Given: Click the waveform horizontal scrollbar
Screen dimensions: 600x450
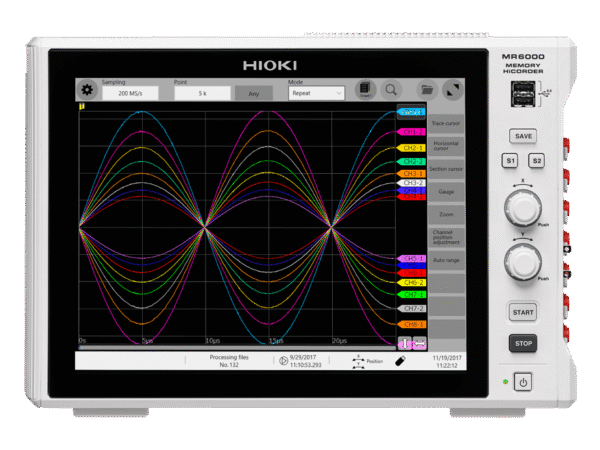Looking at the screenshot, I should click(x=237, y=348).
